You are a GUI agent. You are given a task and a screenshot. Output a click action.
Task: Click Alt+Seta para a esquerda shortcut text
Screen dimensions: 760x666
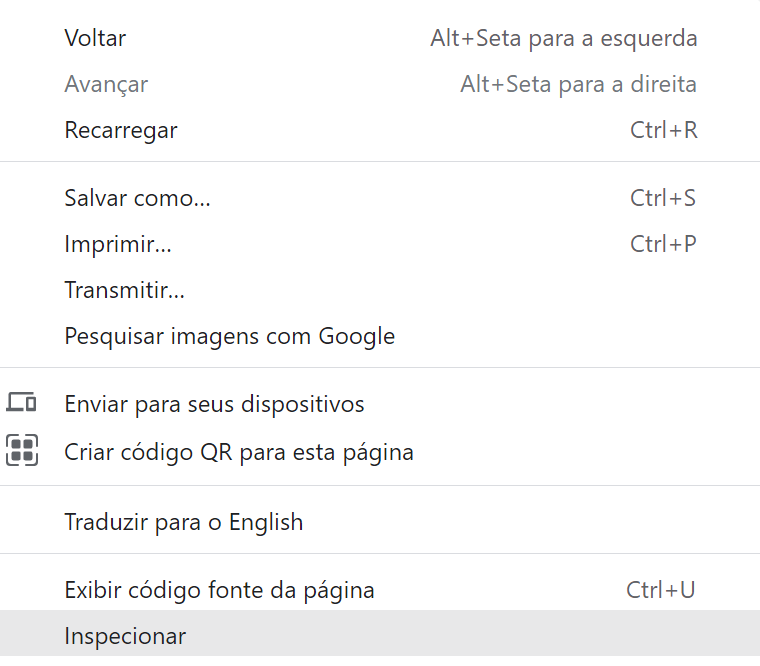click(564, 38)
